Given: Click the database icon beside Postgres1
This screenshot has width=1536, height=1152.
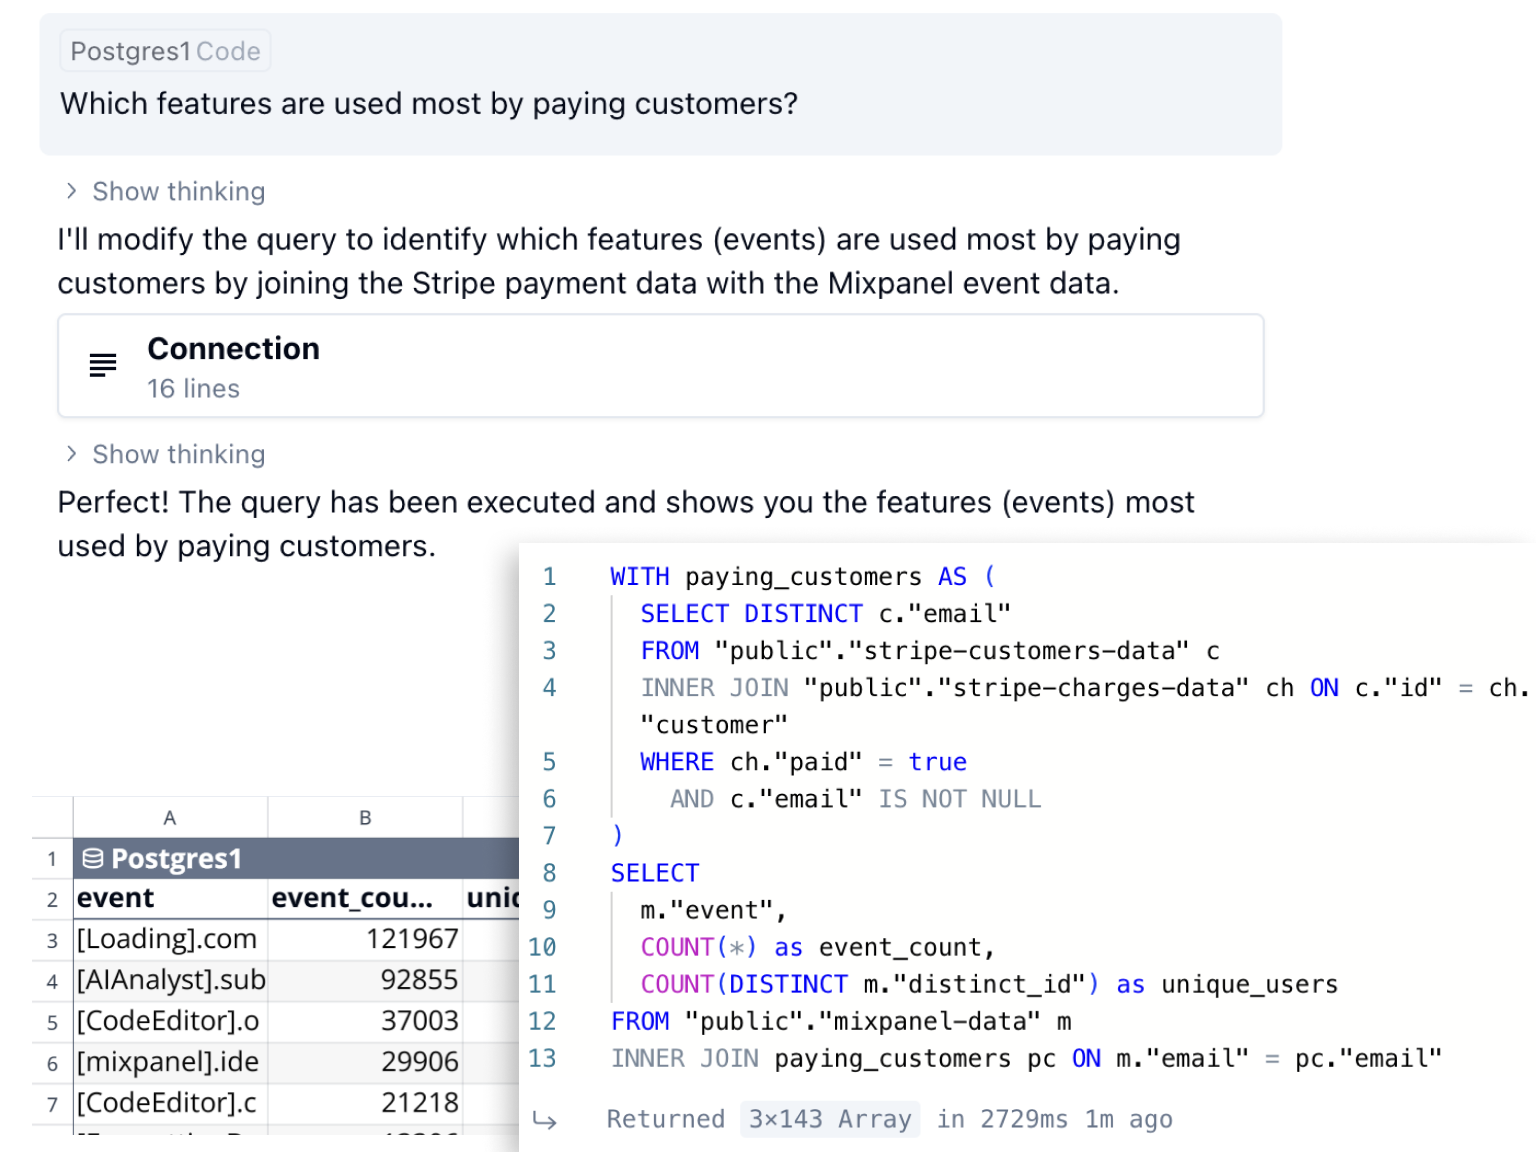Looking at the screenshot, I should (93, 858).
